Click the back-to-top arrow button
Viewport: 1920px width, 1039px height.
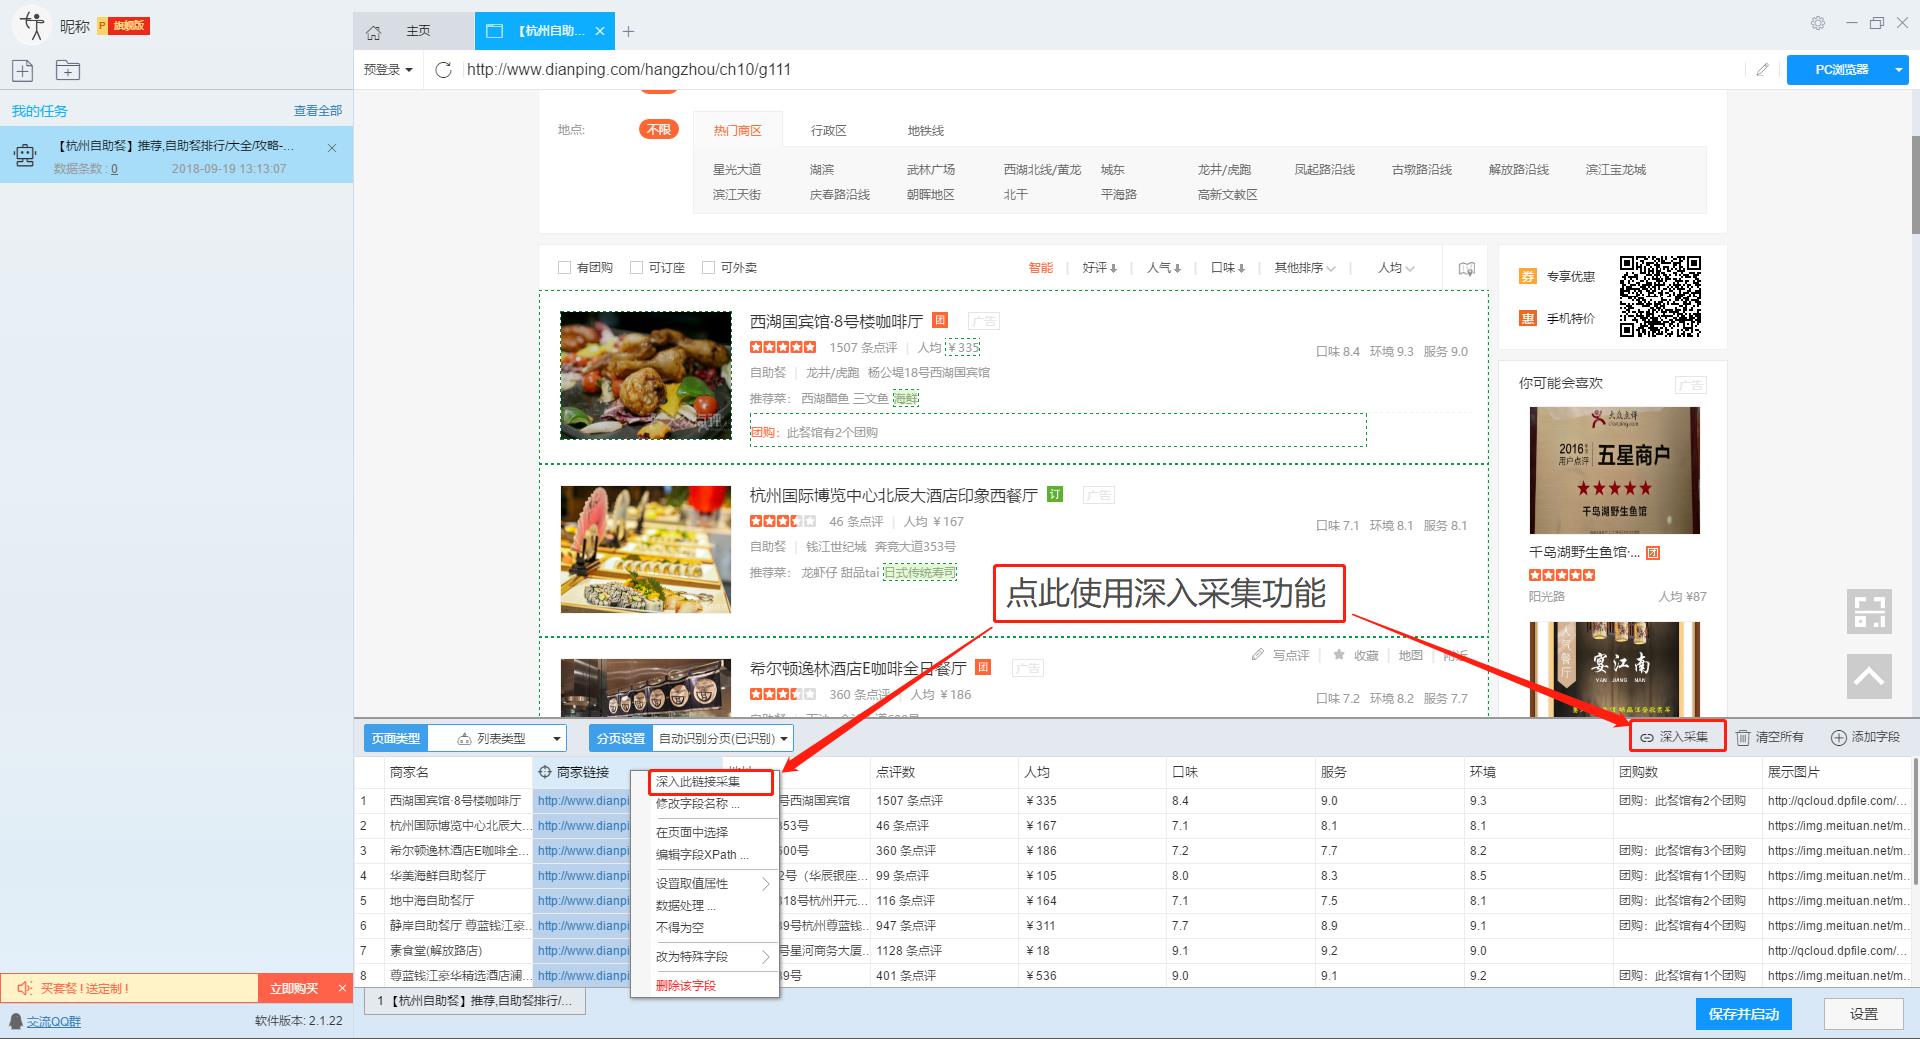[x=1869, y=677]
